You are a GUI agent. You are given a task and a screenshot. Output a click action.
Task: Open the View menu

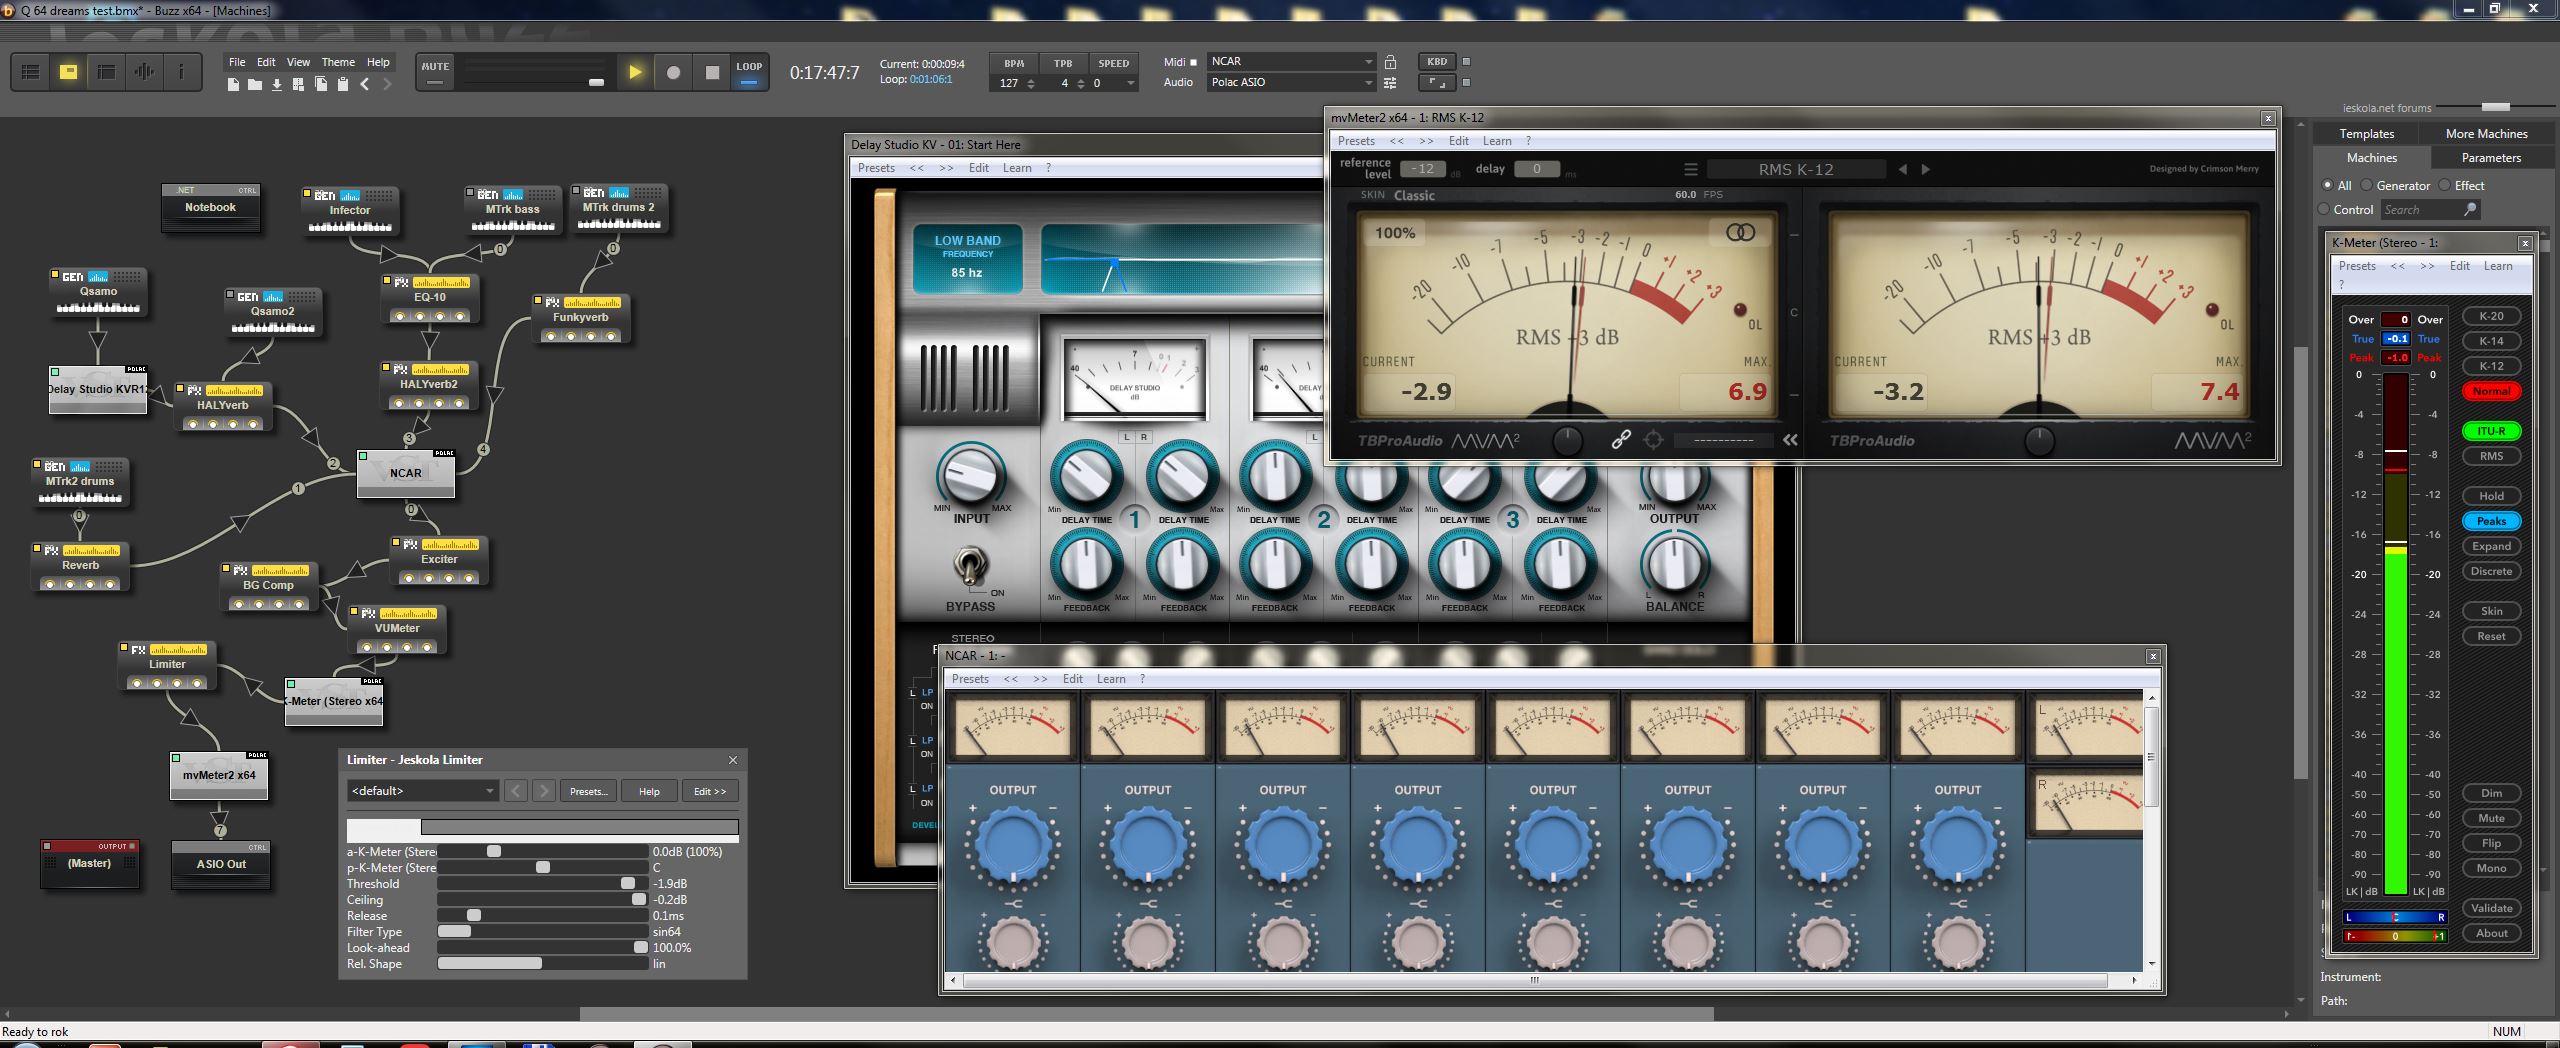point(298,62)
